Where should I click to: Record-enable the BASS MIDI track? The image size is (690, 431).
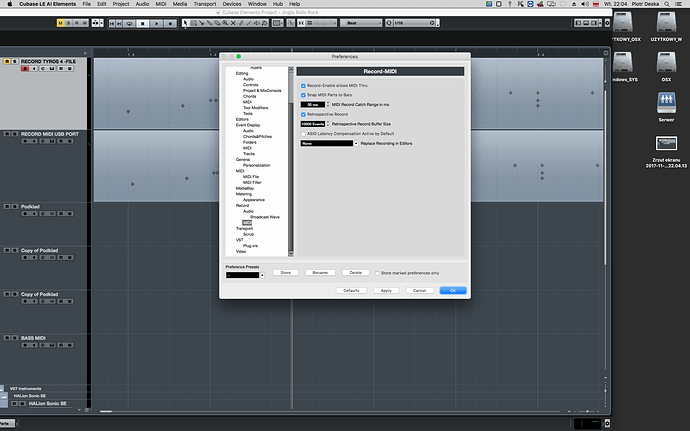25,345
